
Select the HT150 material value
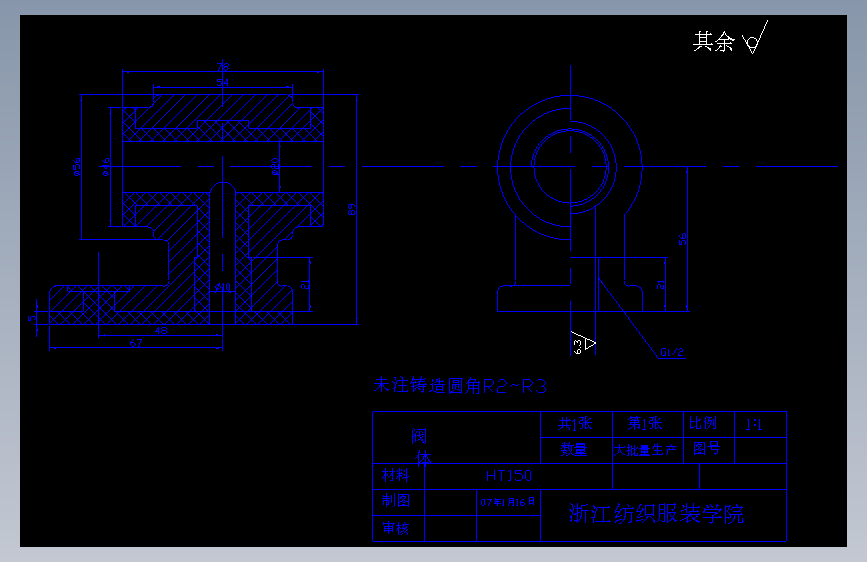(509, 476)
